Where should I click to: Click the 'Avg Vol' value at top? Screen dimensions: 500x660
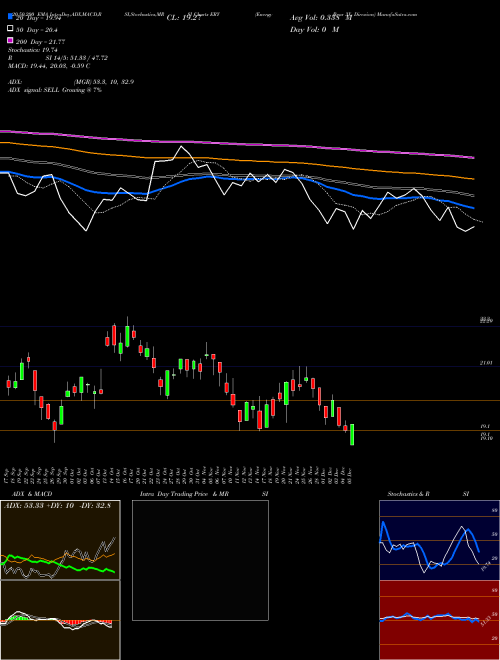[x=321, y=18]
